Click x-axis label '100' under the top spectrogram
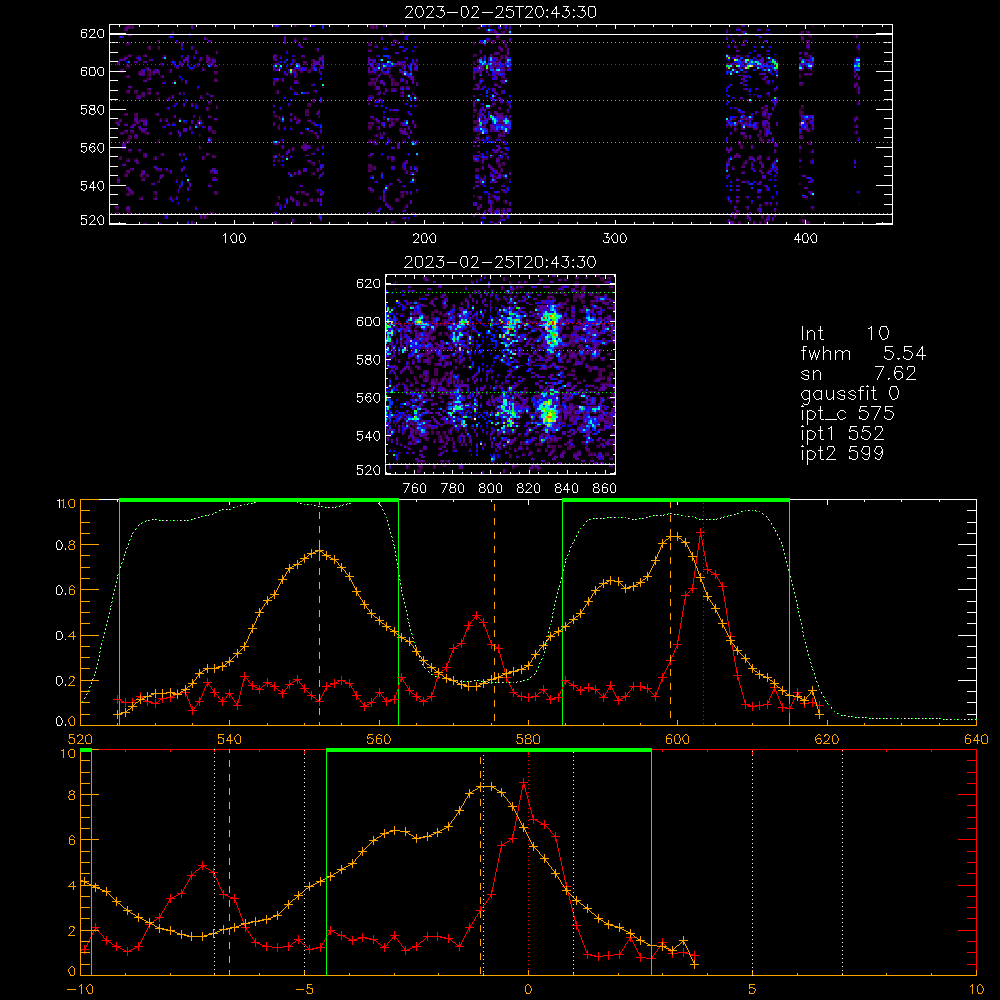 click(234, 239)
